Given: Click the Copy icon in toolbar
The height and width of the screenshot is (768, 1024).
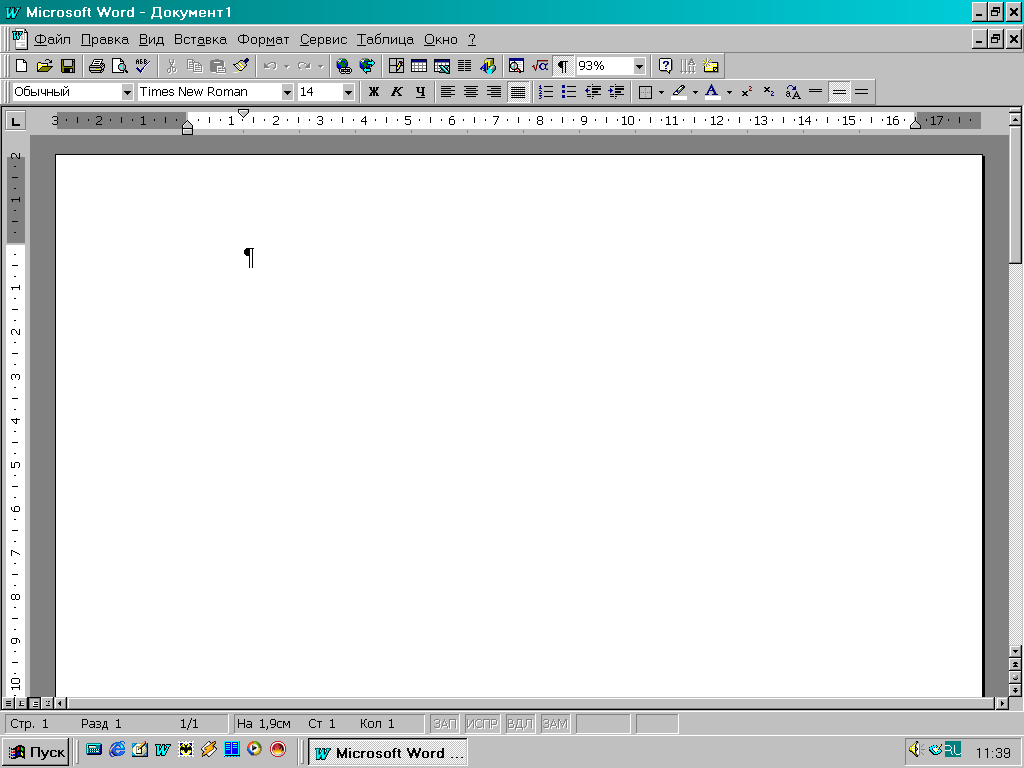Looking at the screenshot, I should click(x=195, y=66).
